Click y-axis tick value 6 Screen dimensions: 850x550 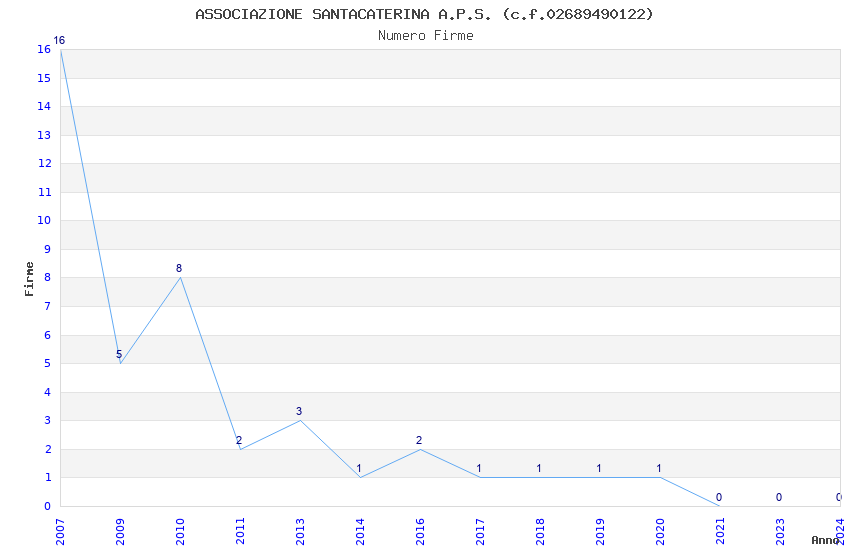(x=48, y=335)
